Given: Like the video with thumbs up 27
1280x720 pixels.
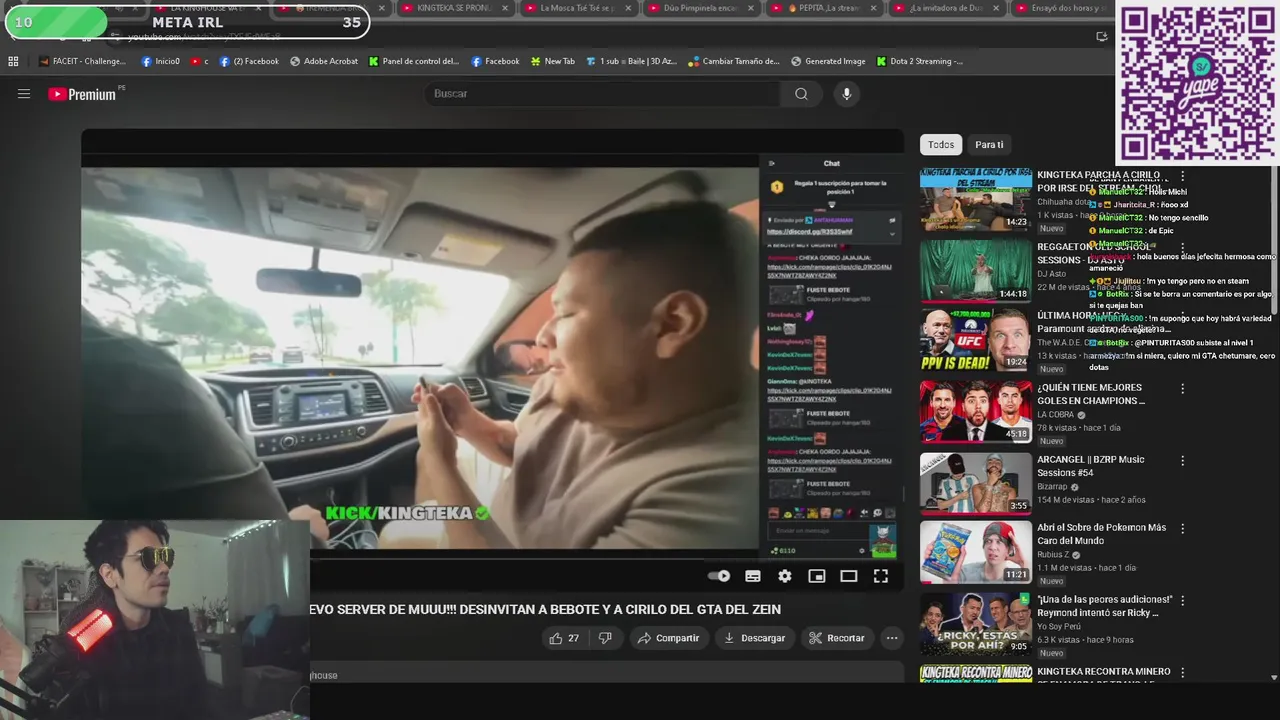Looking at the screenshot, I should [563, 638].
